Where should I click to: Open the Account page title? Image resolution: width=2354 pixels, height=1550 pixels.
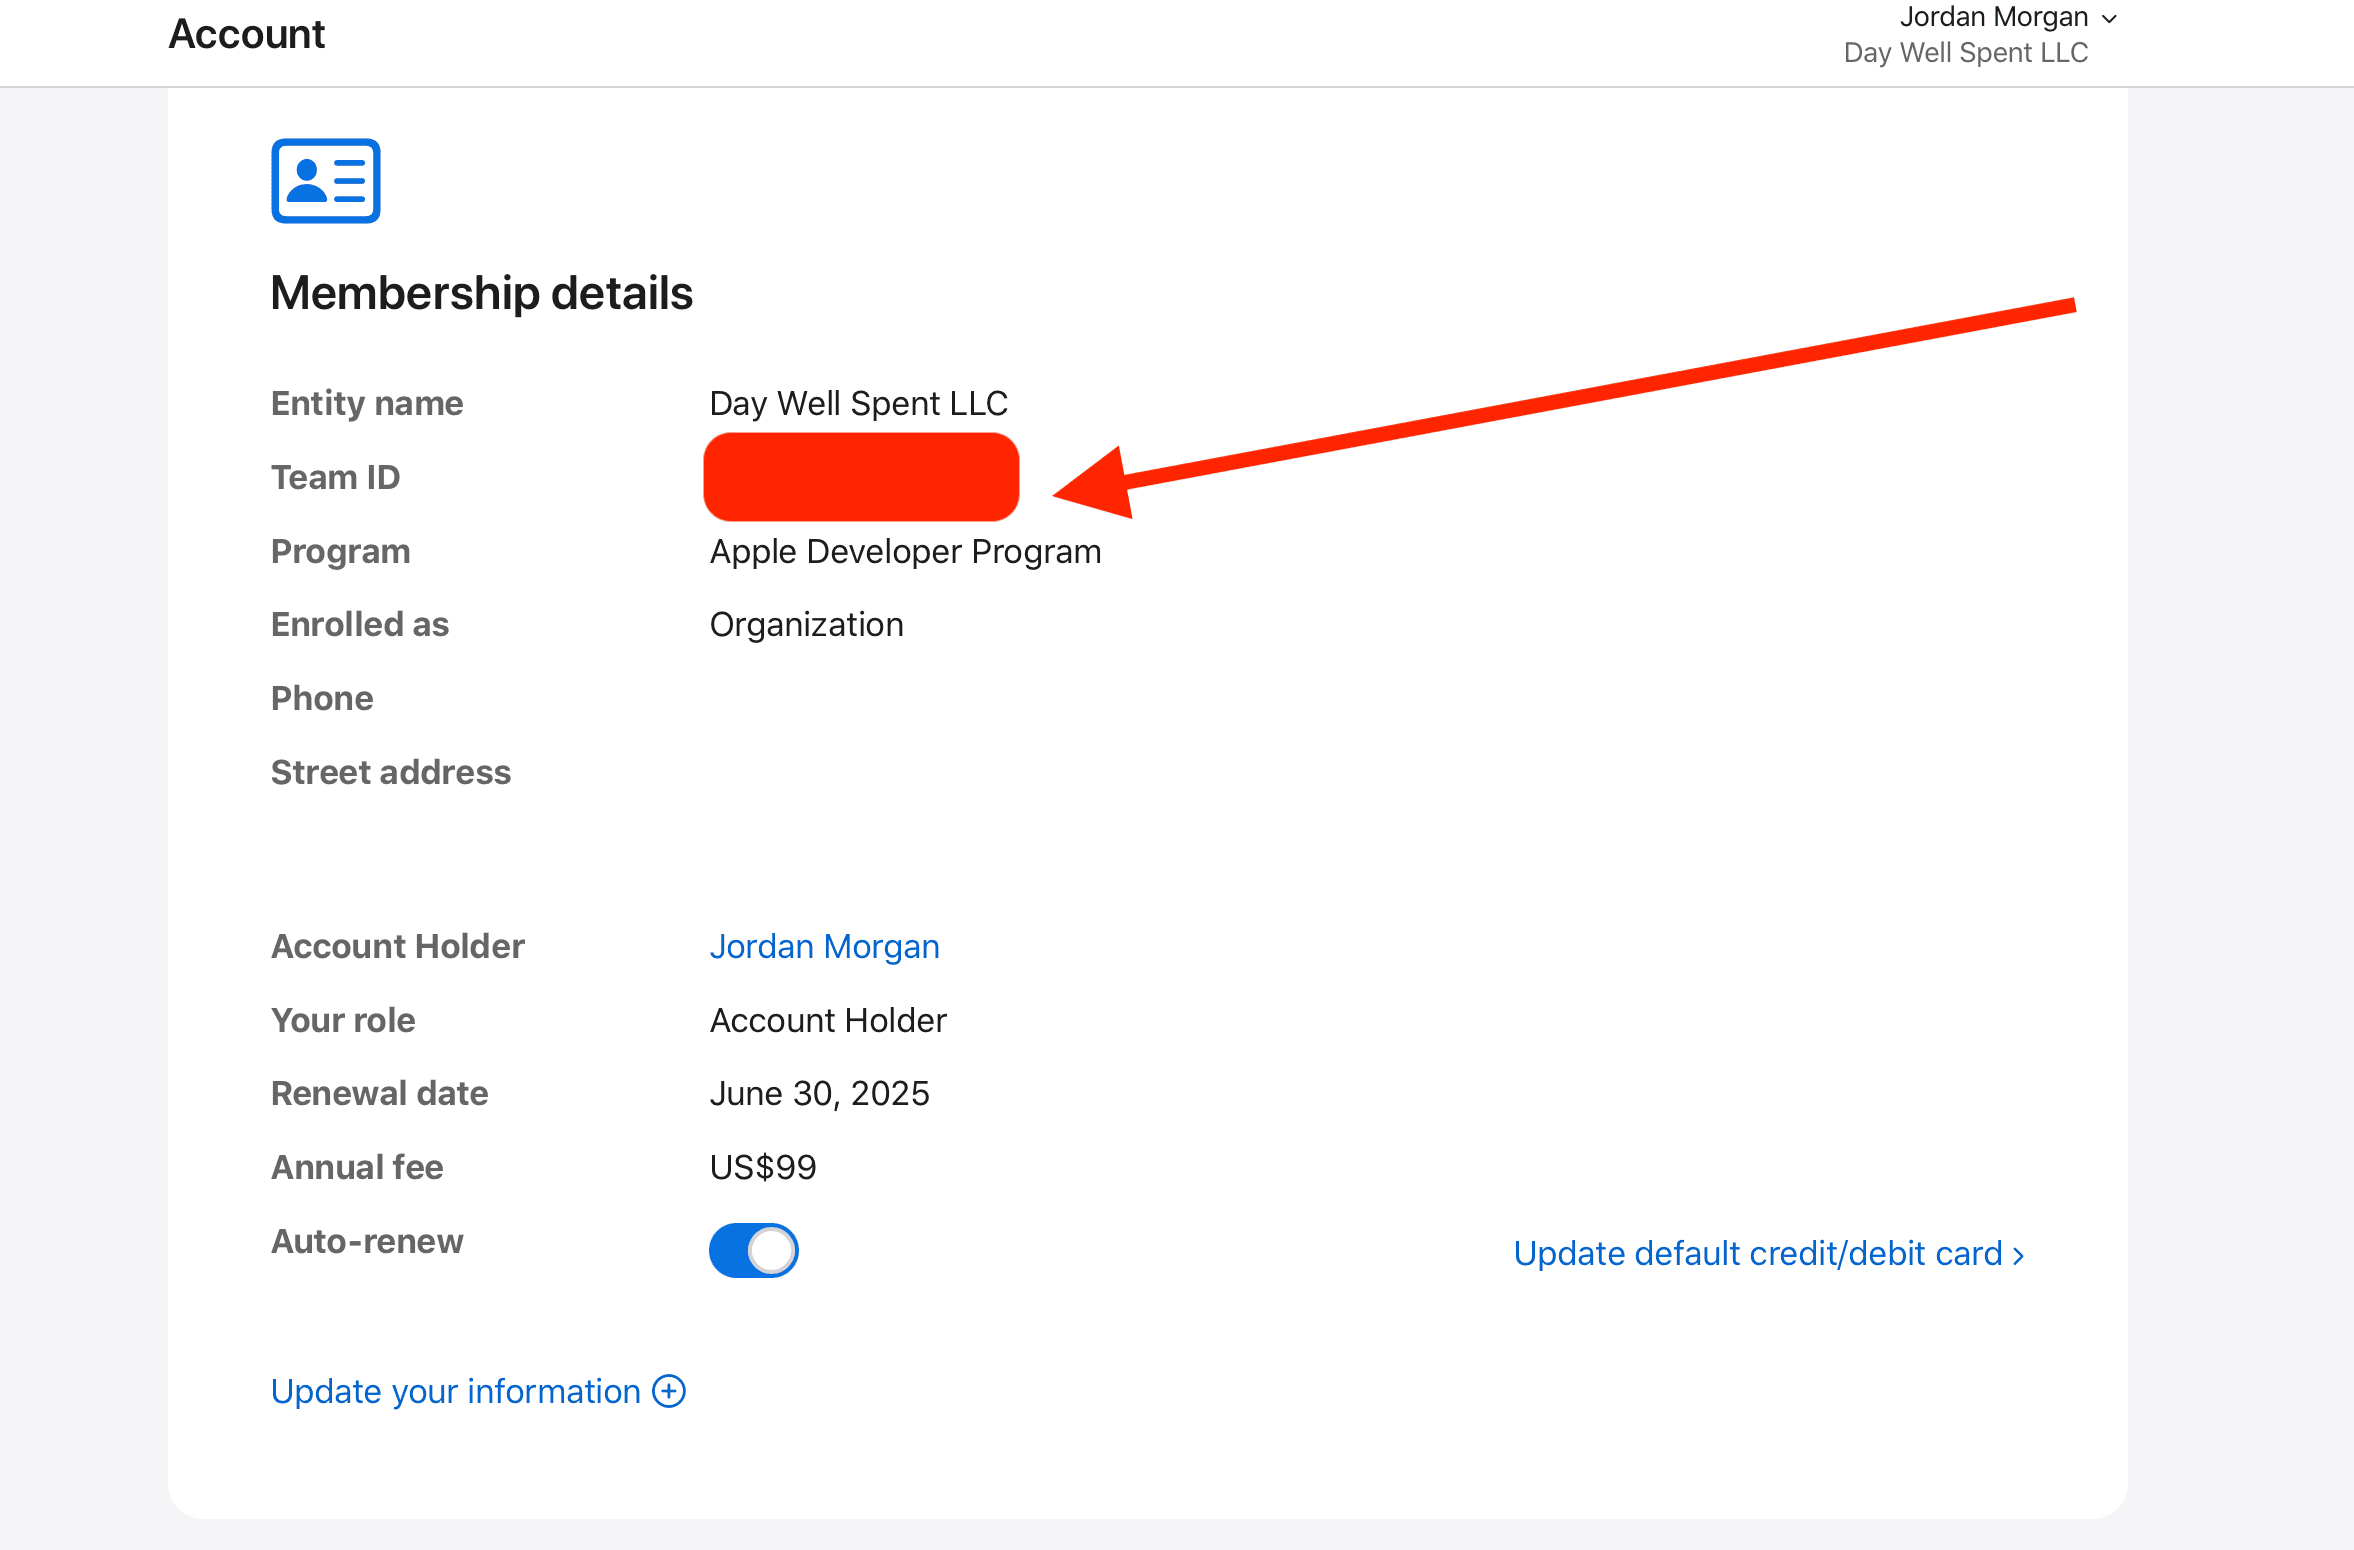(x=246, y=34)
